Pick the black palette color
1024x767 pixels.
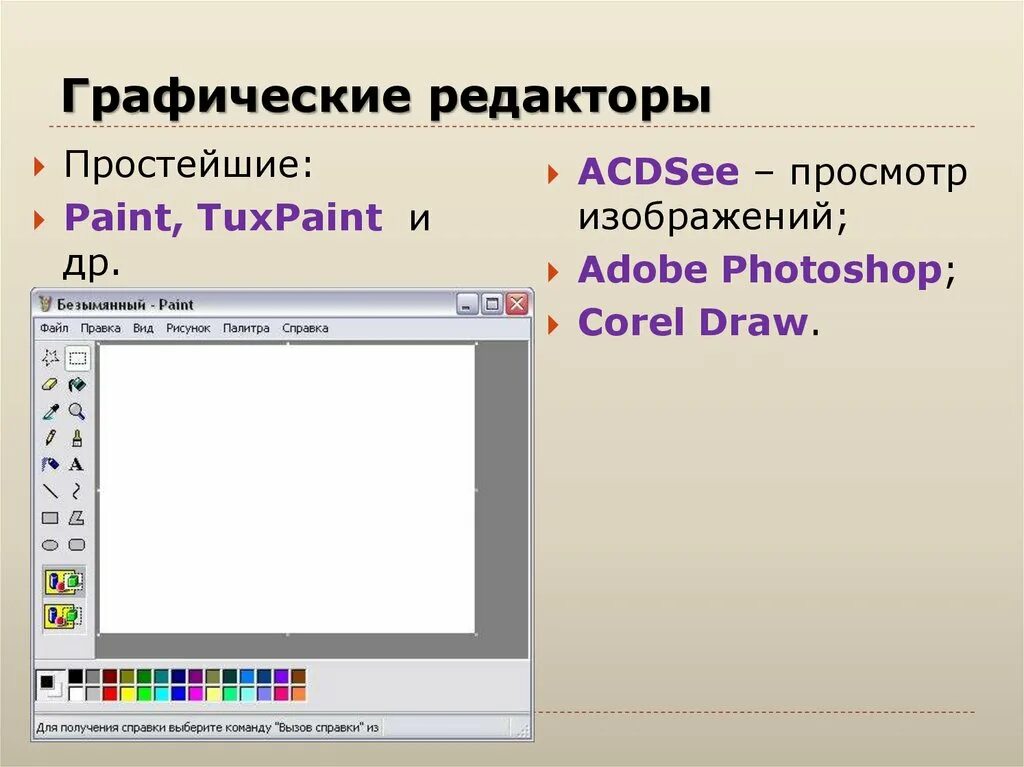coord(76,676)
